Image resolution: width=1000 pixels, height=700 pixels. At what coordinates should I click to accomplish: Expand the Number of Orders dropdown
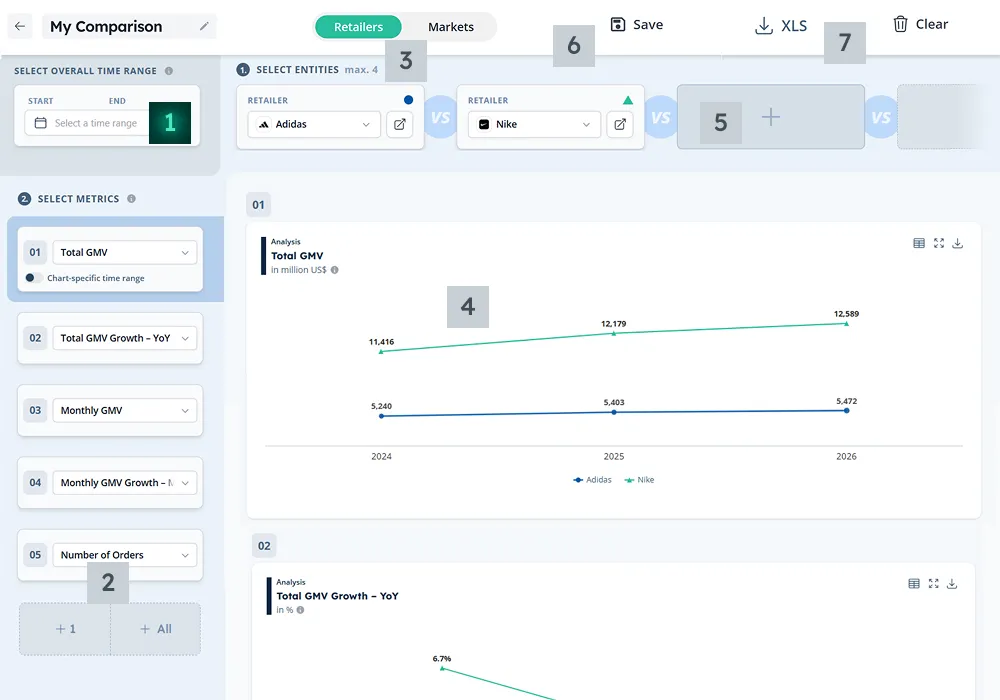coord(124,555)
